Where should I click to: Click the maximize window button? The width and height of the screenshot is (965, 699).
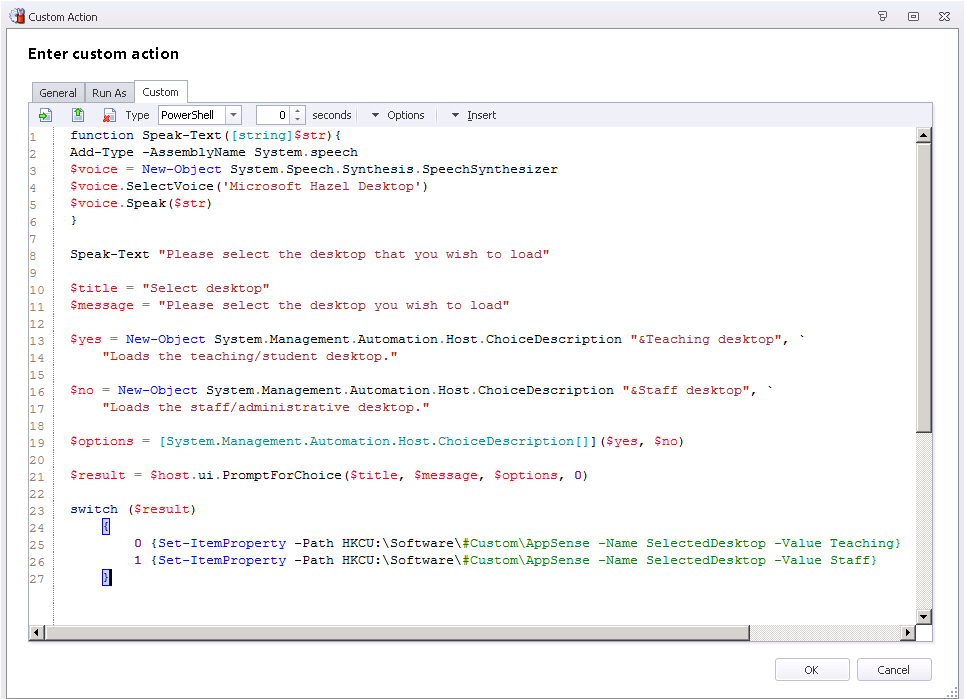click(913, 17)
